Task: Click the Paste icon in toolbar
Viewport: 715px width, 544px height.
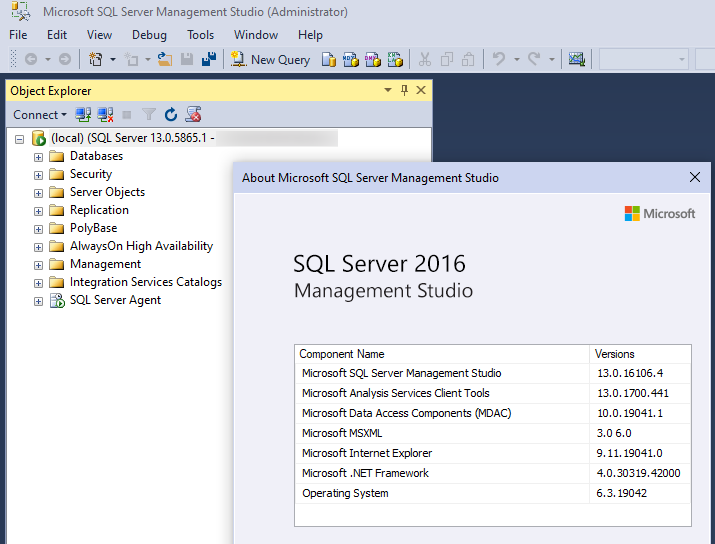Action: [x=468, y=59]
